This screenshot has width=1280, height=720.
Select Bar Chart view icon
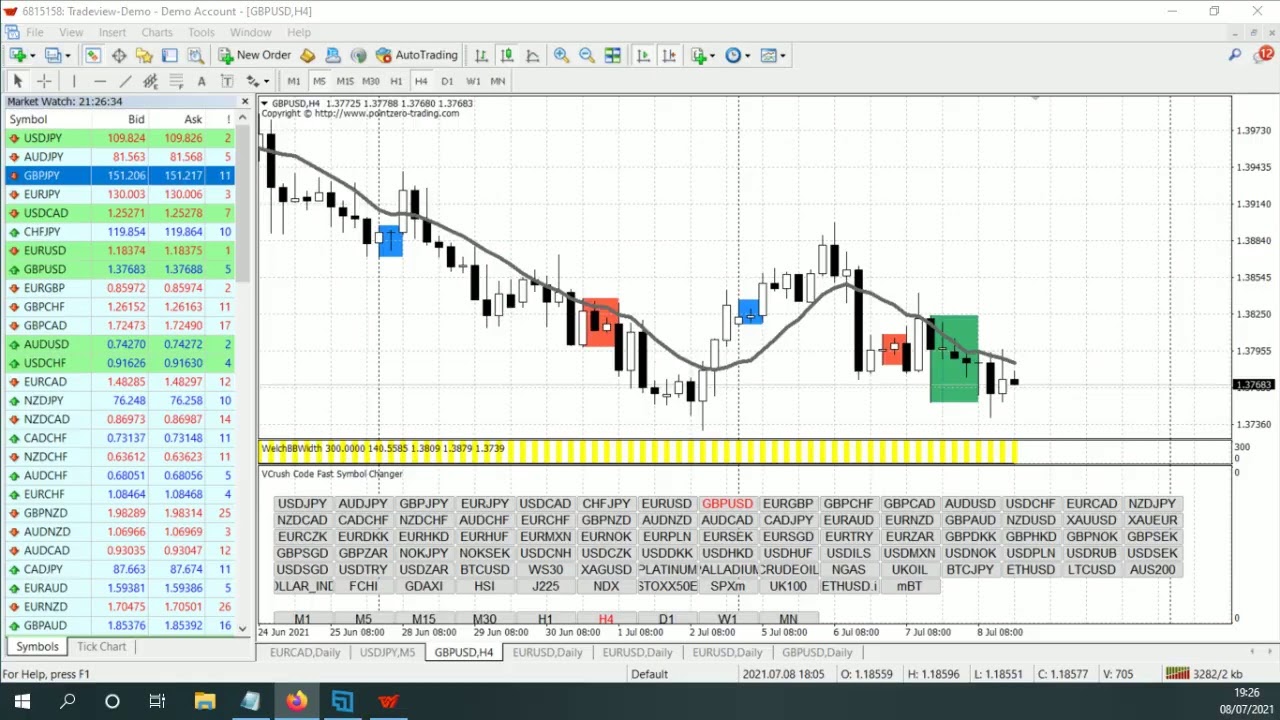pos(481,56)
